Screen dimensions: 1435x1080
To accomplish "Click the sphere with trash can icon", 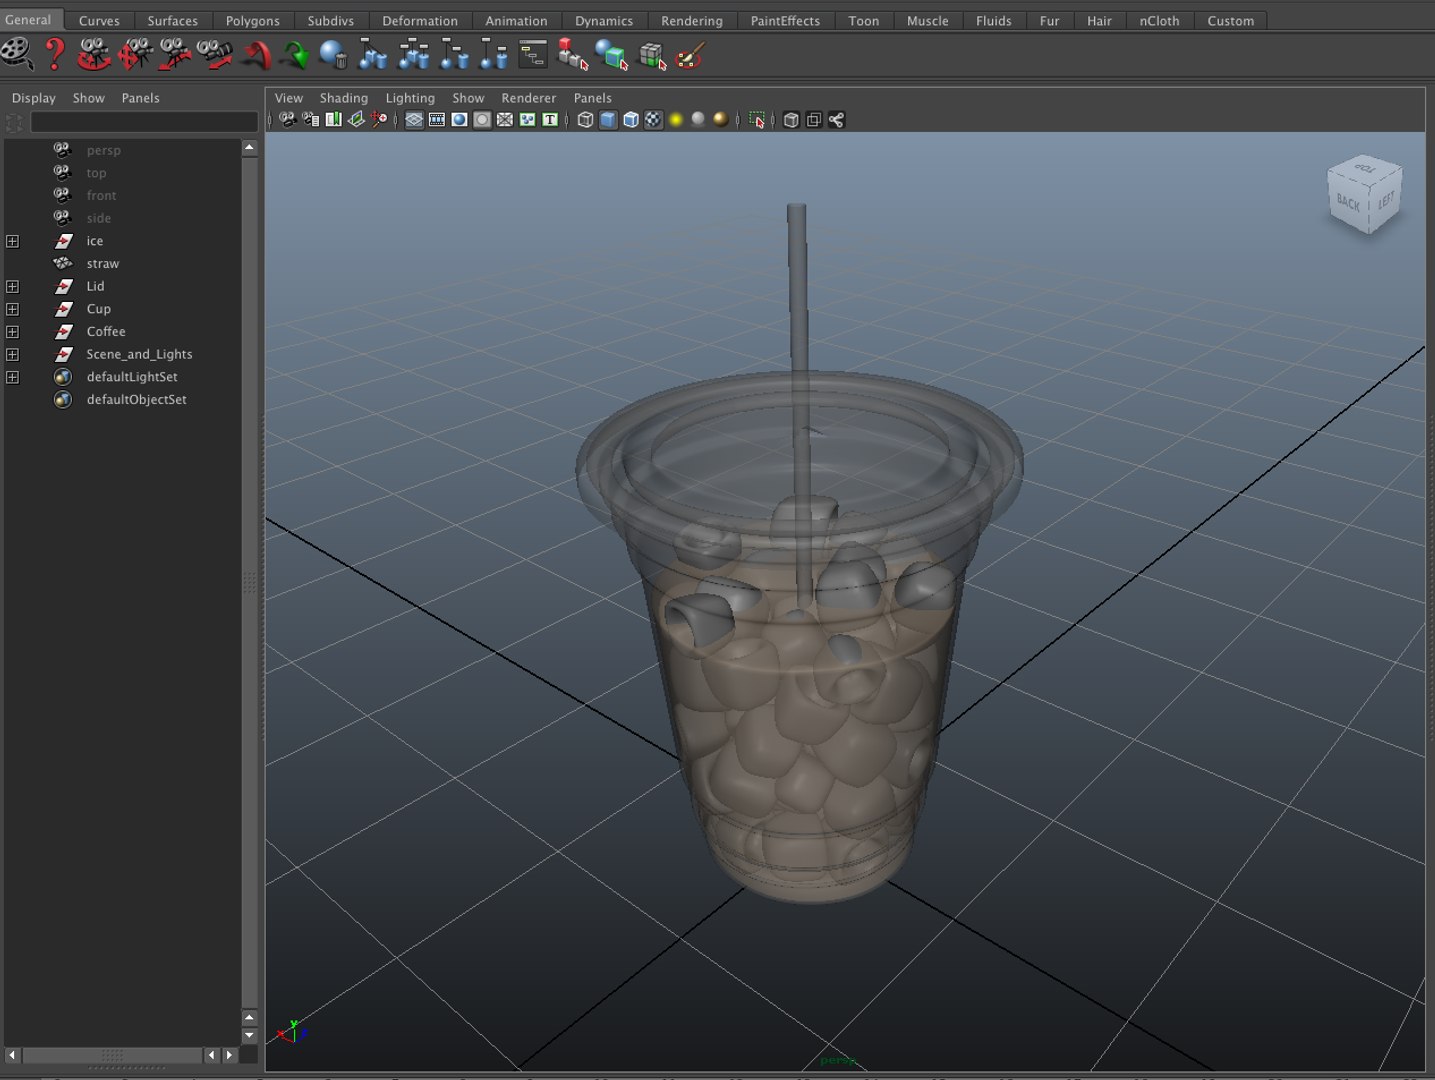I will click(x=333, y=54).
